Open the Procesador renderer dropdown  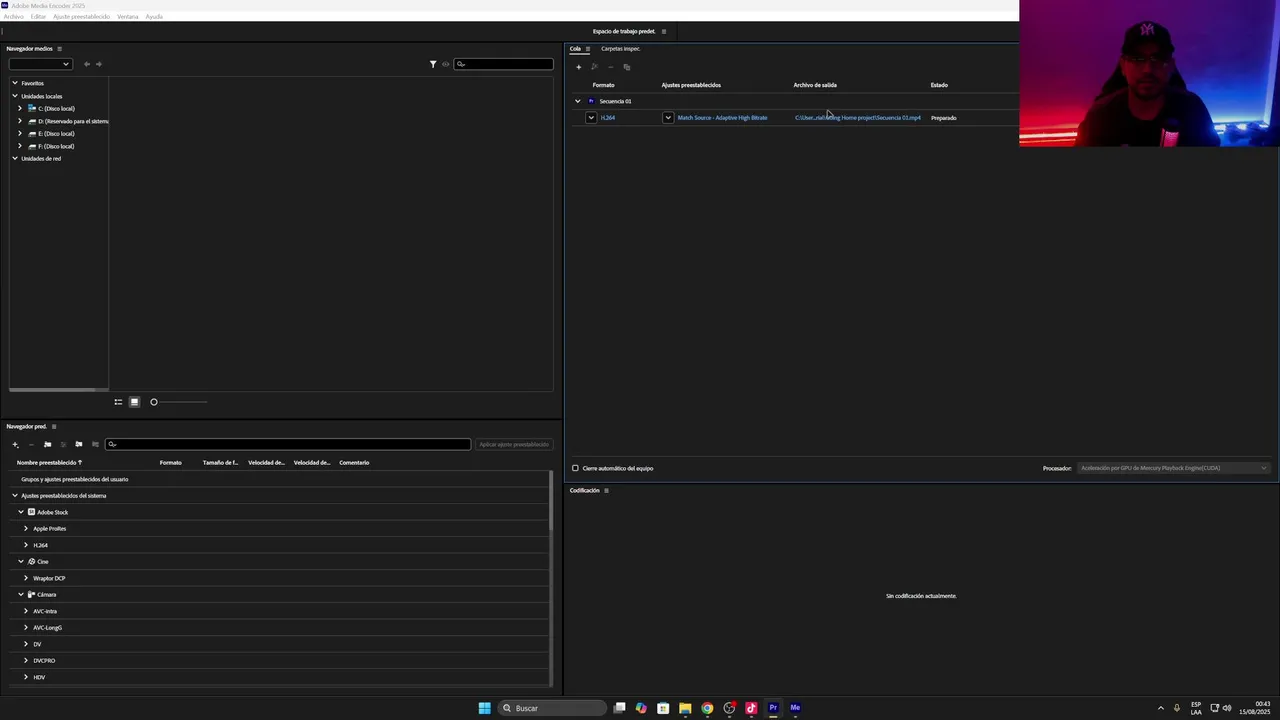pos(1173,468)
